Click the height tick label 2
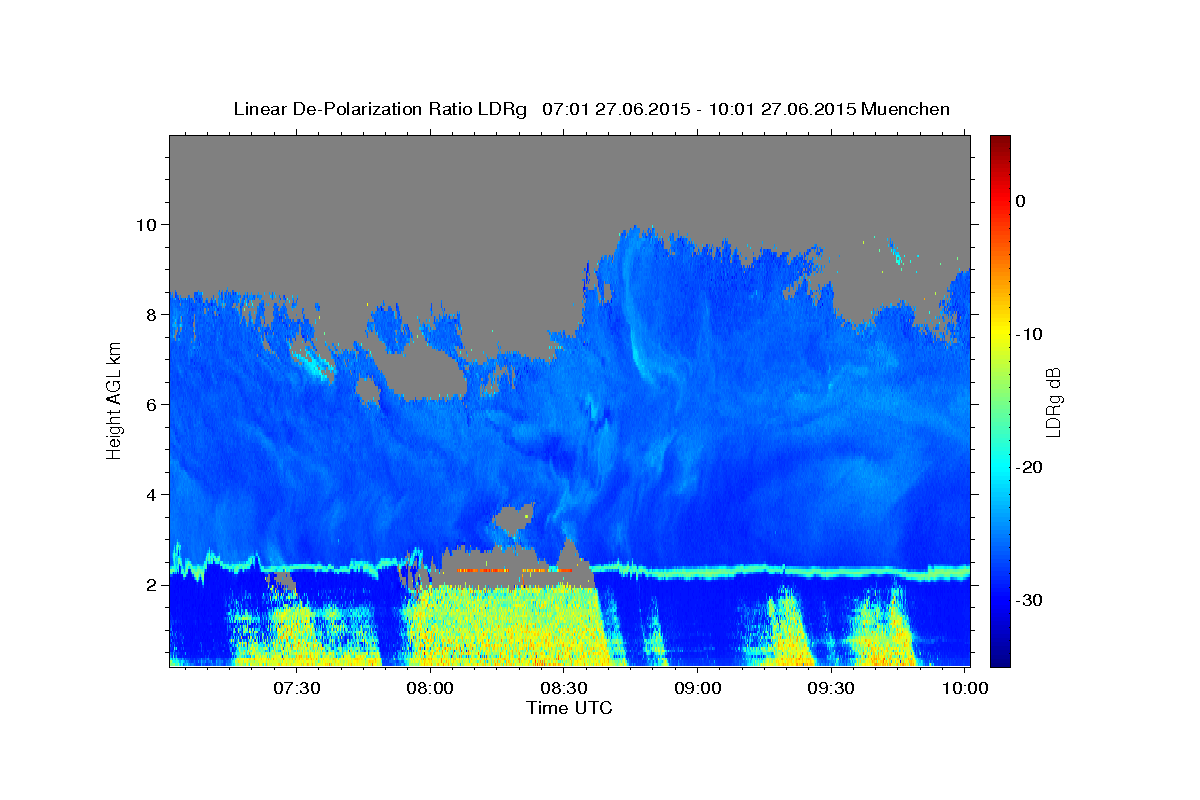The width and height of the screenshot is (1200, 800). 152,584
